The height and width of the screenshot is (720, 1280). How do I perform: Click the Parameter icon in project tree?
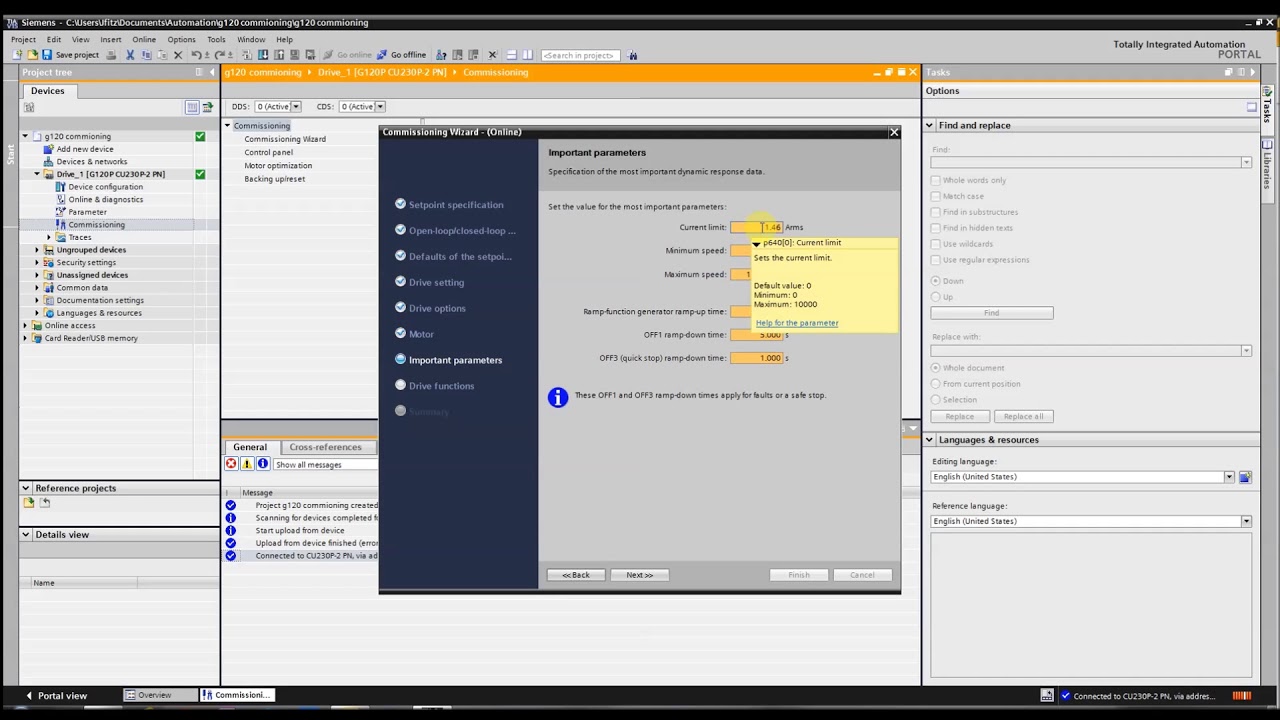(60, 212)
